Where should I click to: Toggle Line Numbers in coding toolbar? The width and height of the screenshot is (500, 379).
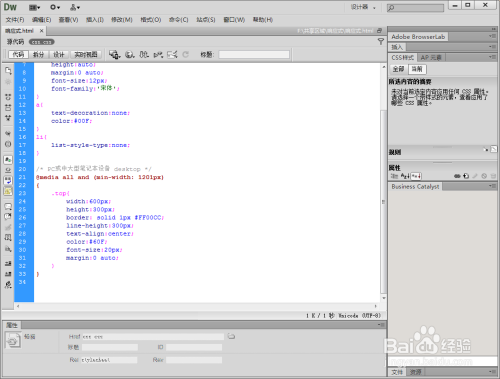[8, 160]
